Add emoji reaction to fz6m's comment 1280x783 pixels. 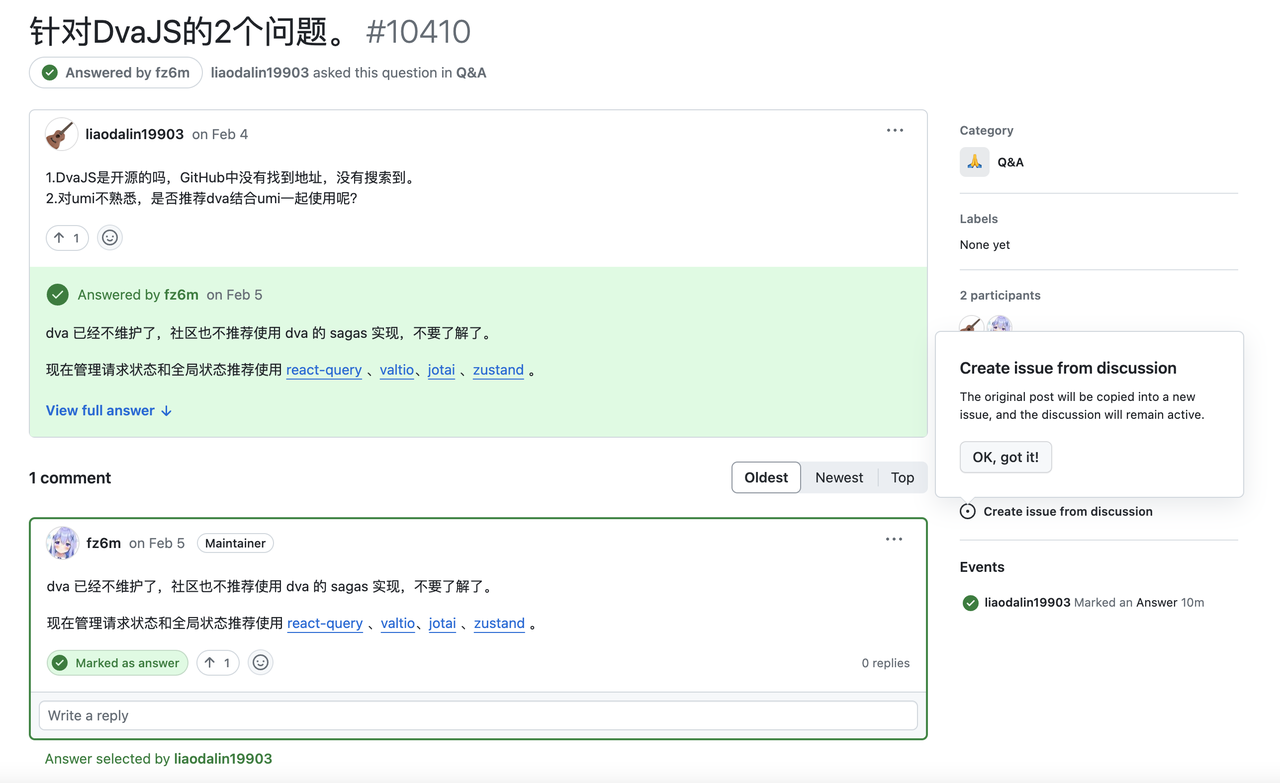point(260,662)
